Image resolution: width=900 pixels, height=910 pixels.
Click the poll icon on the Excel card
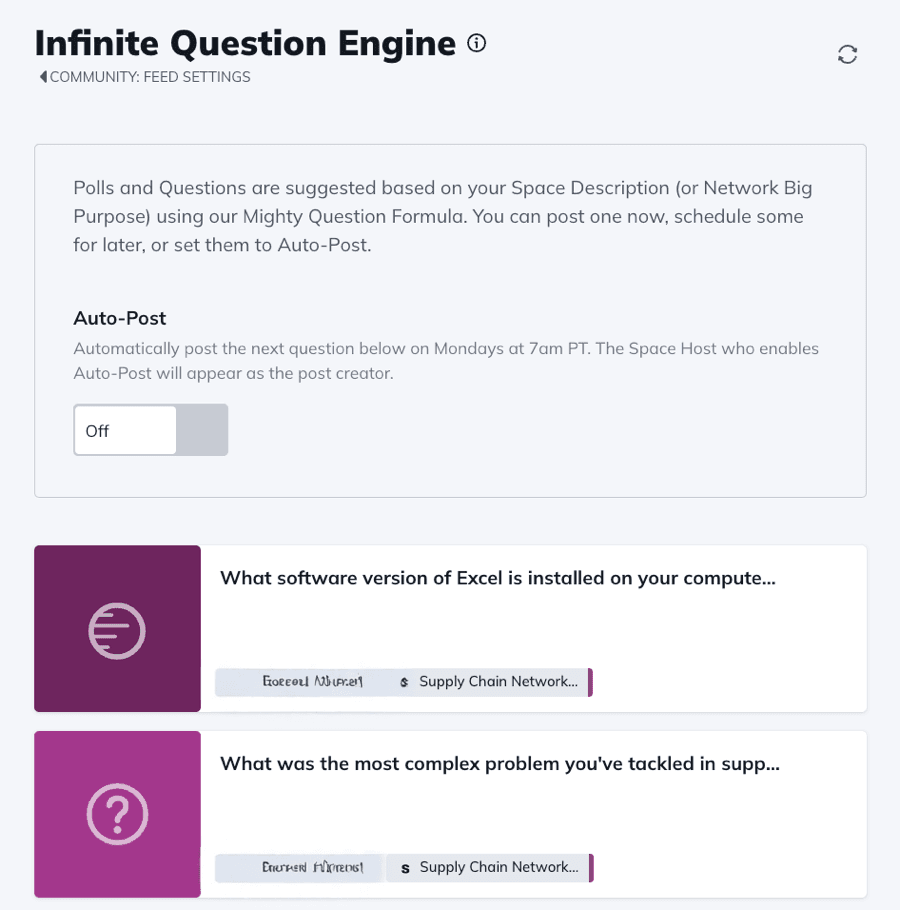[x=117, y=630]
